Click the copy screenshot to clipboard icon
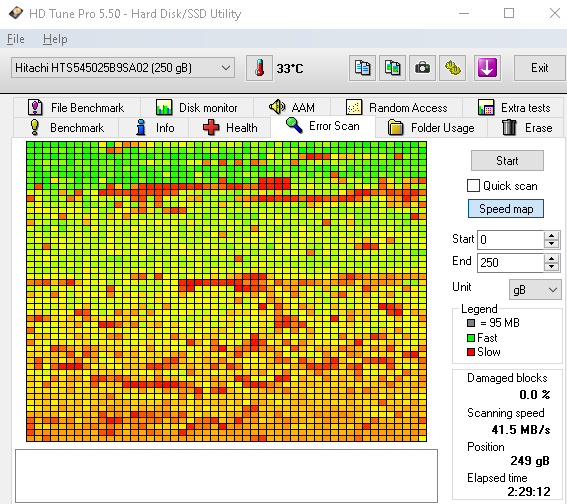The image size is (567, 504). pos(392,68)
